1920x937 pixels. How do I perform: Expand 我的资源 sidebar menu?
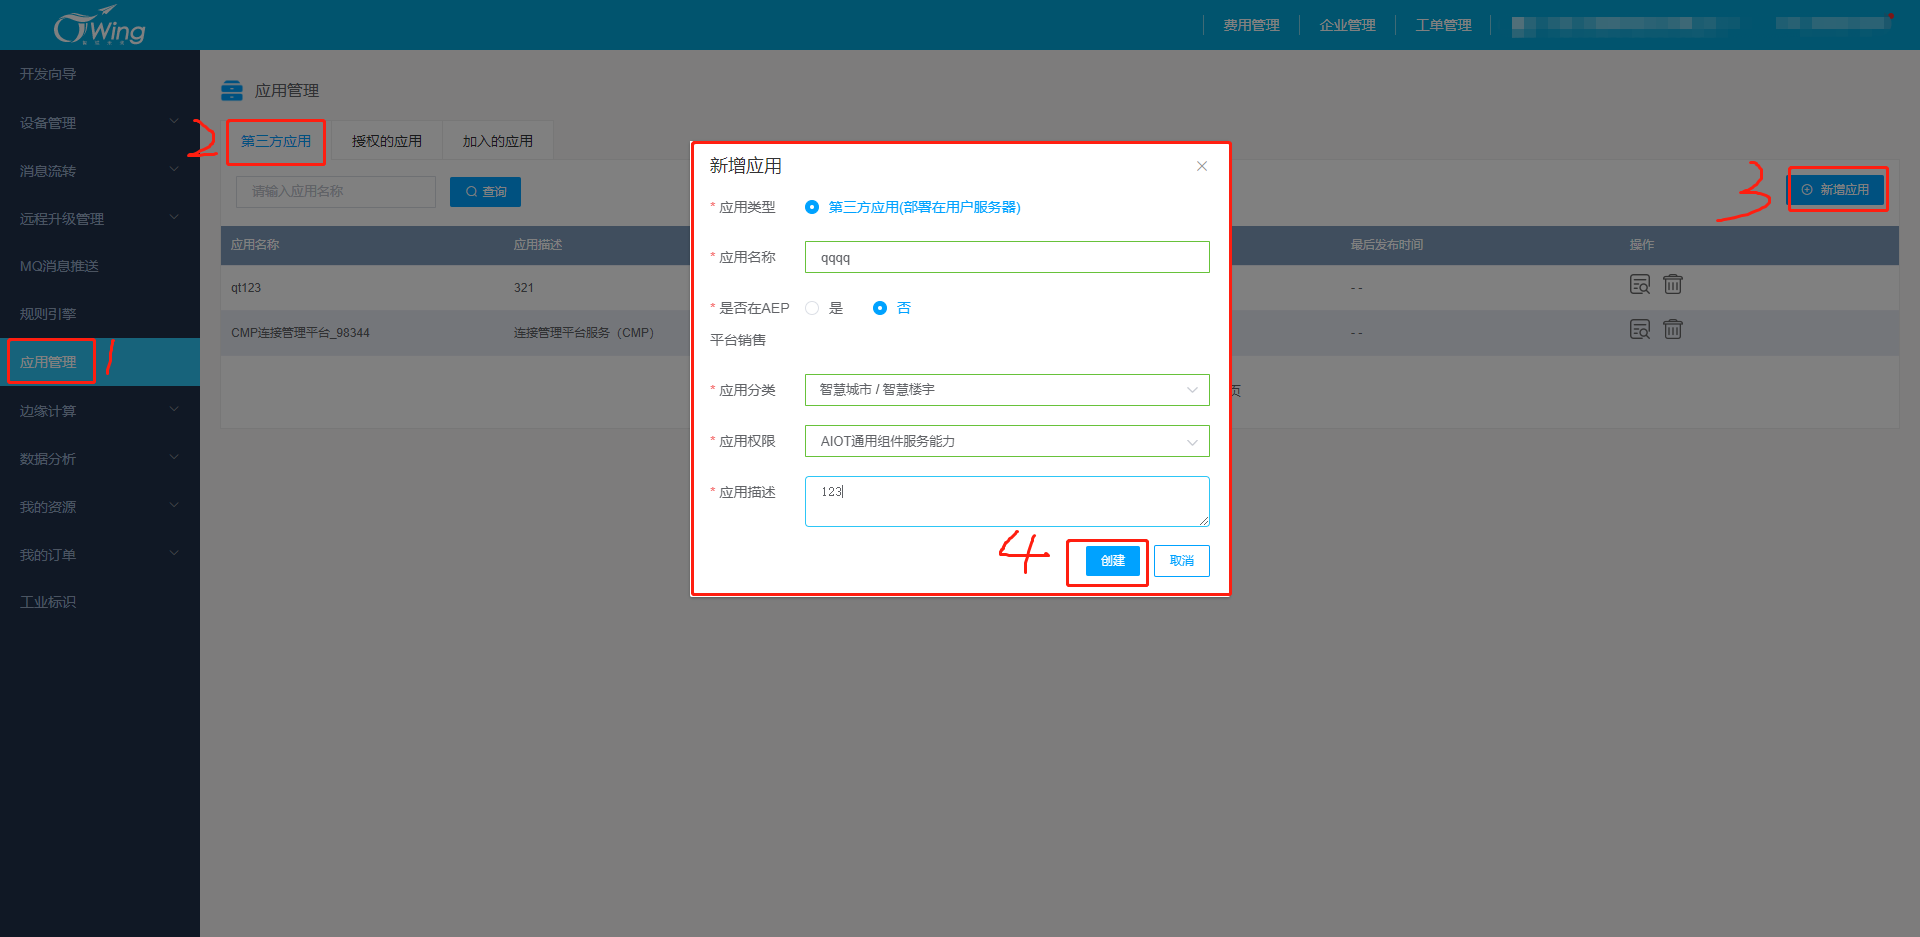point(100,507)
